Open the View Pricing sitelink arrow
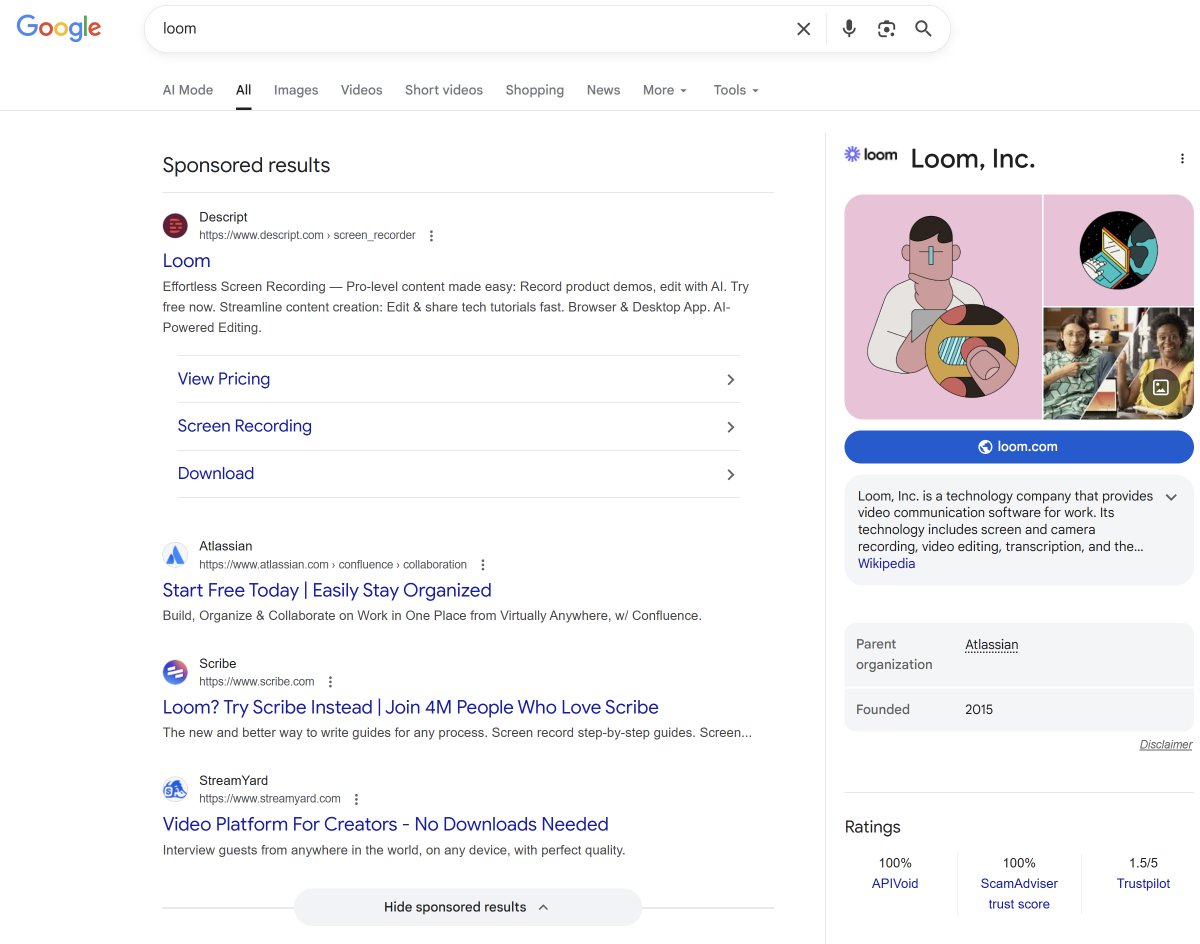Viewport: 1200px width, 944px height. coord(731,380)
